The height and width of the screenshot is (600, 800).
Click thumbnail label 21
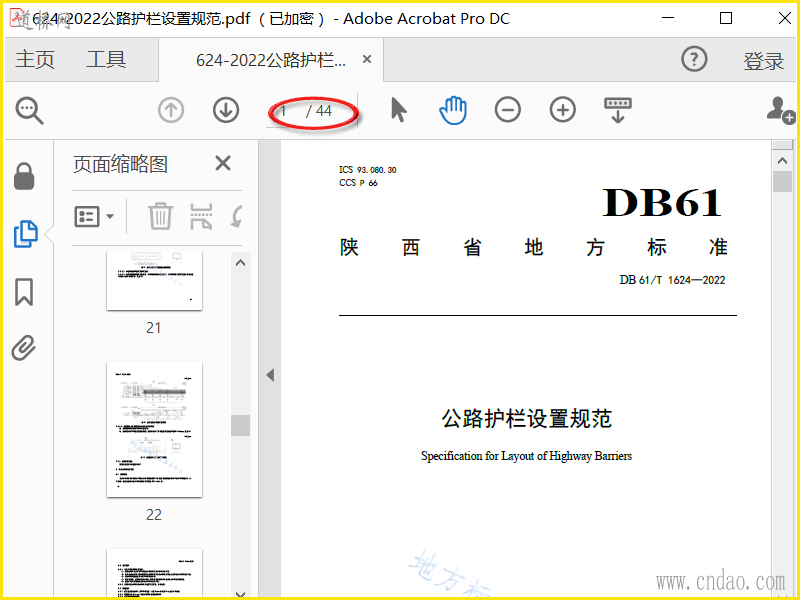click(x=154, y=328)
